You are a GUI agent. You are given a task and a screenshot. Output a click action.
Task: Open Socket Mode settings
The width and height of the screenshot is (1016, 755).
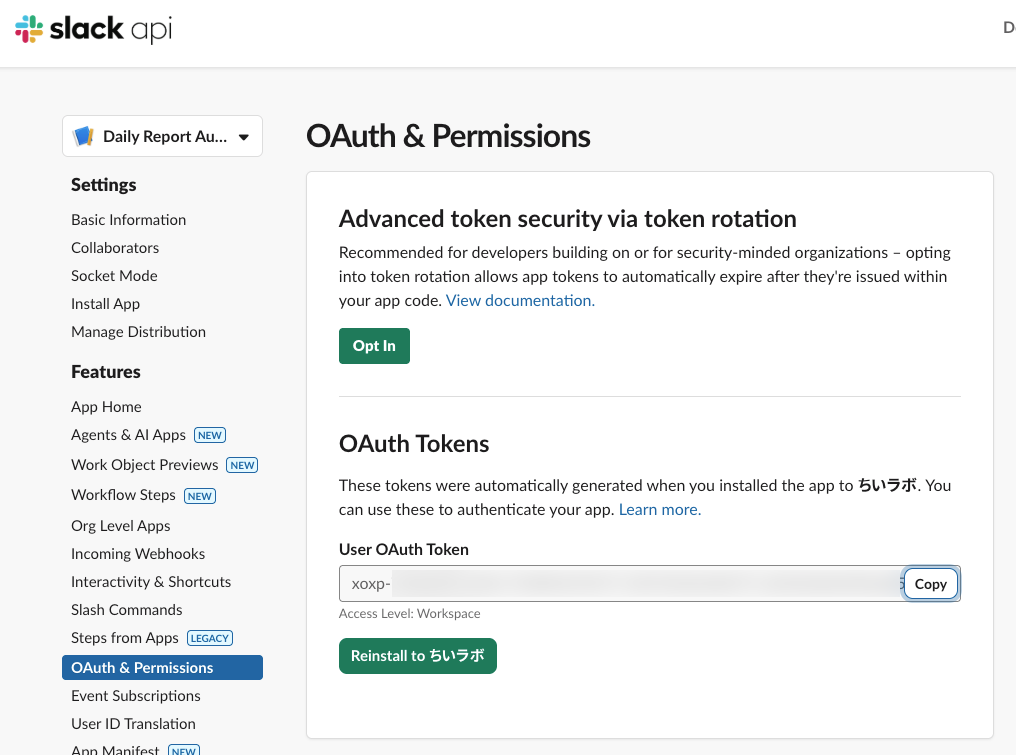coord(114,275)
